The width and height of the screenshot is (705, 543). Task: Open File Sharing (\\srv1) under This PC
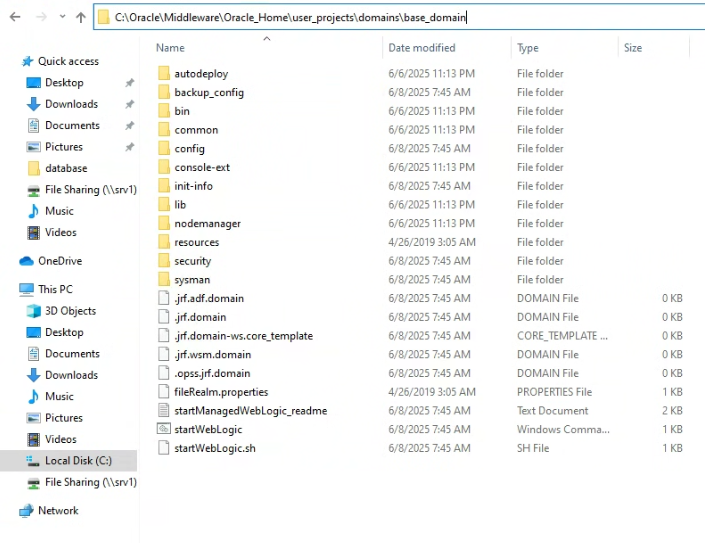[x=91, y=482]
